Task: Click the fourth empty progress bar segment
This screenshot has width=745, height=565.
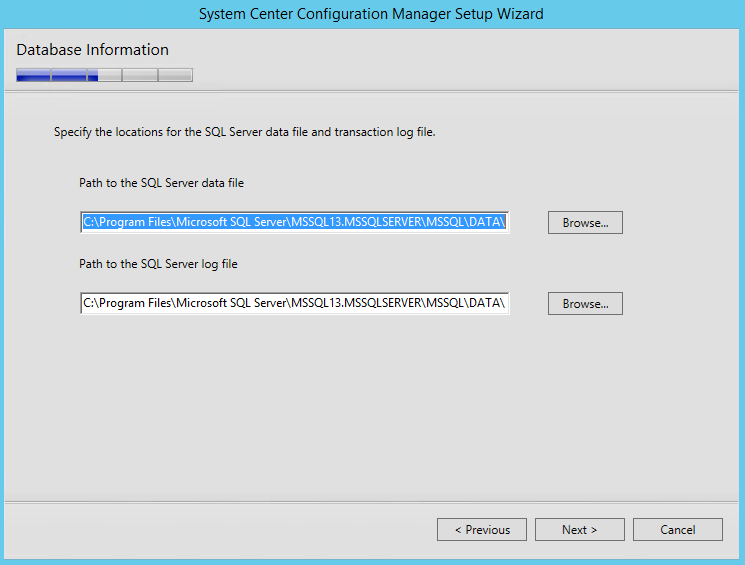Action: [x=140, y=75]
